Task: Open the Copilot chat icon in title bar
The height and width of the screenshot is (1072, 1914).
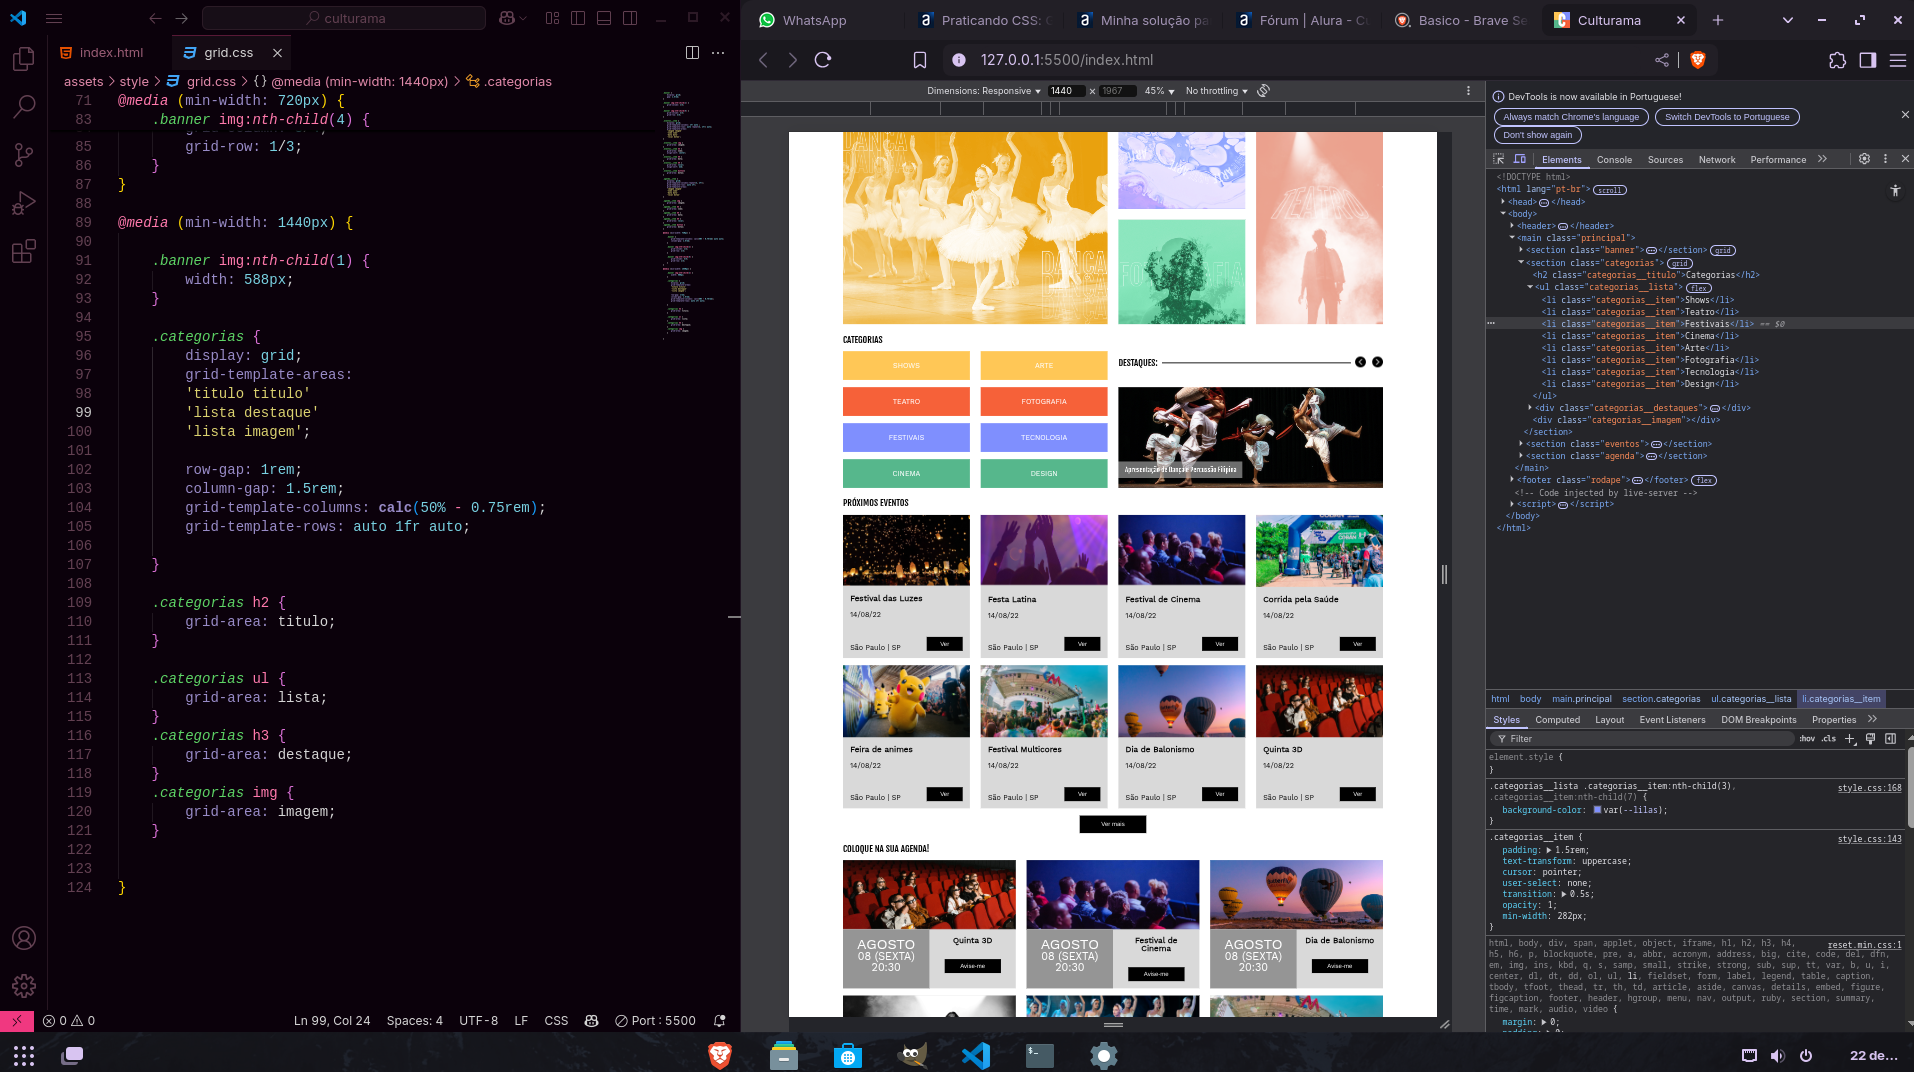Action: (x=507, y=18)
